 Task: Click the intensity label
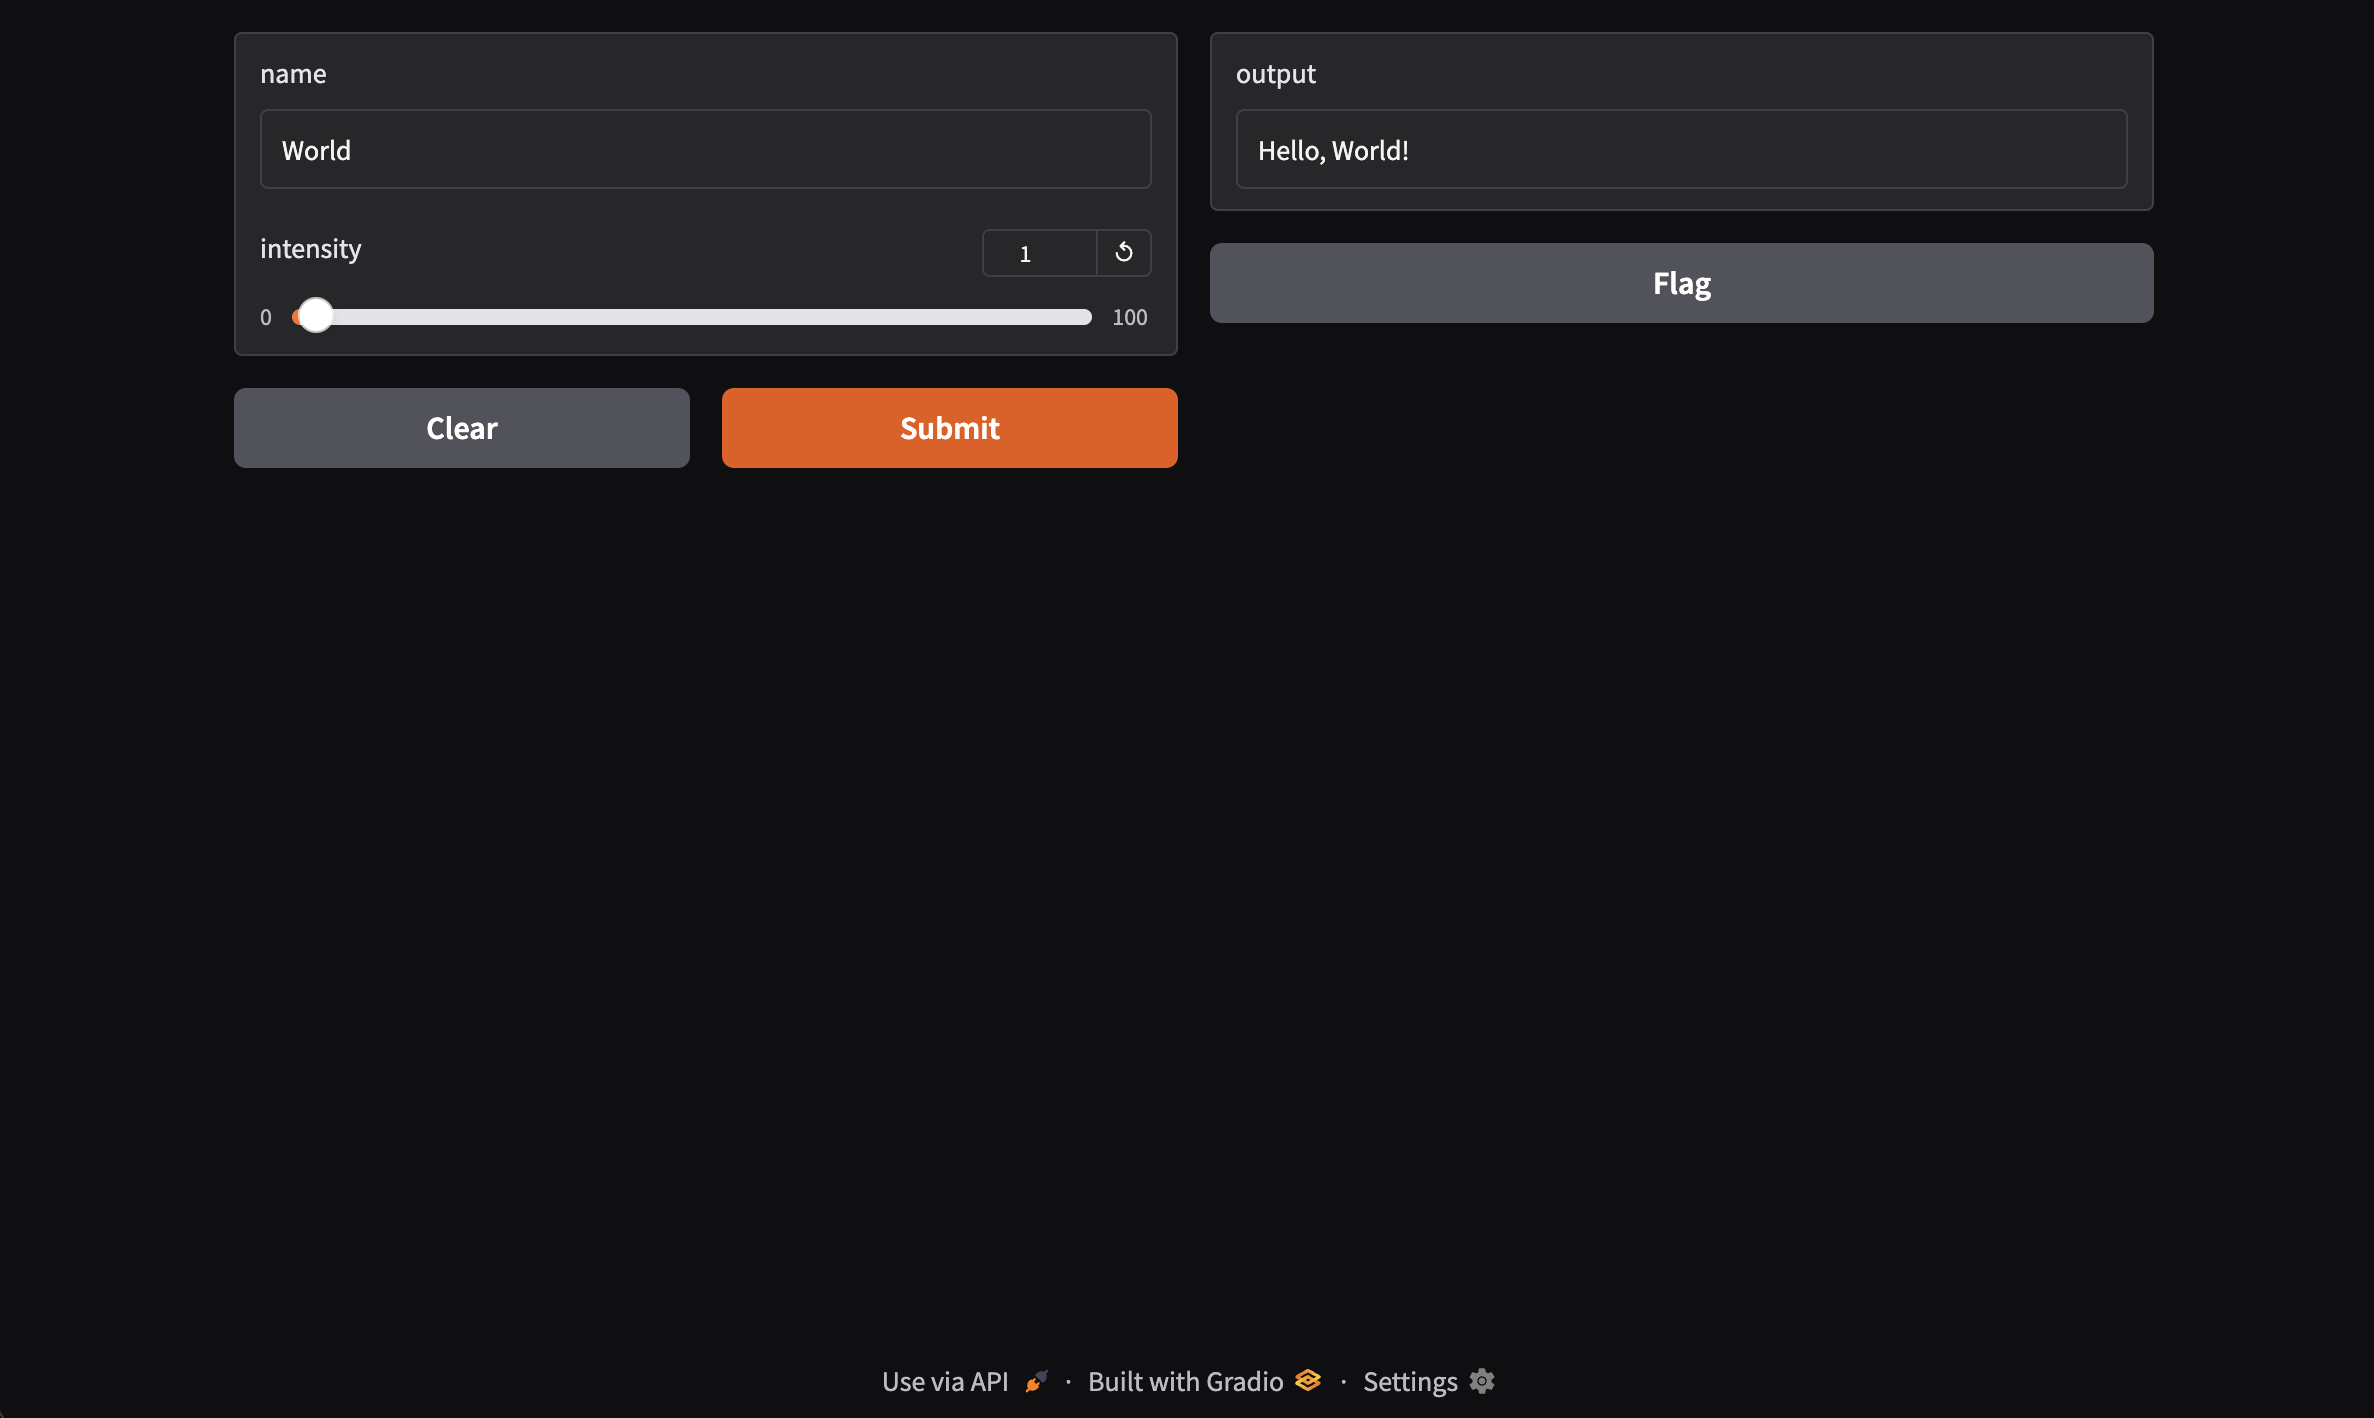(x=310, y=249)
